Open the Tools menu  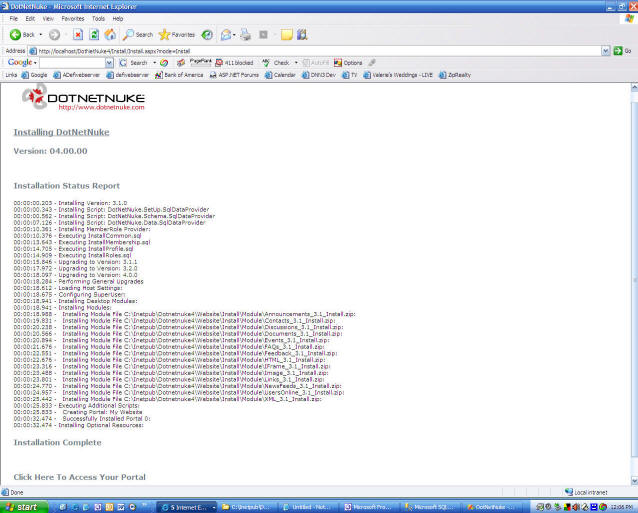pyautogui.click(x=98, y=18)
